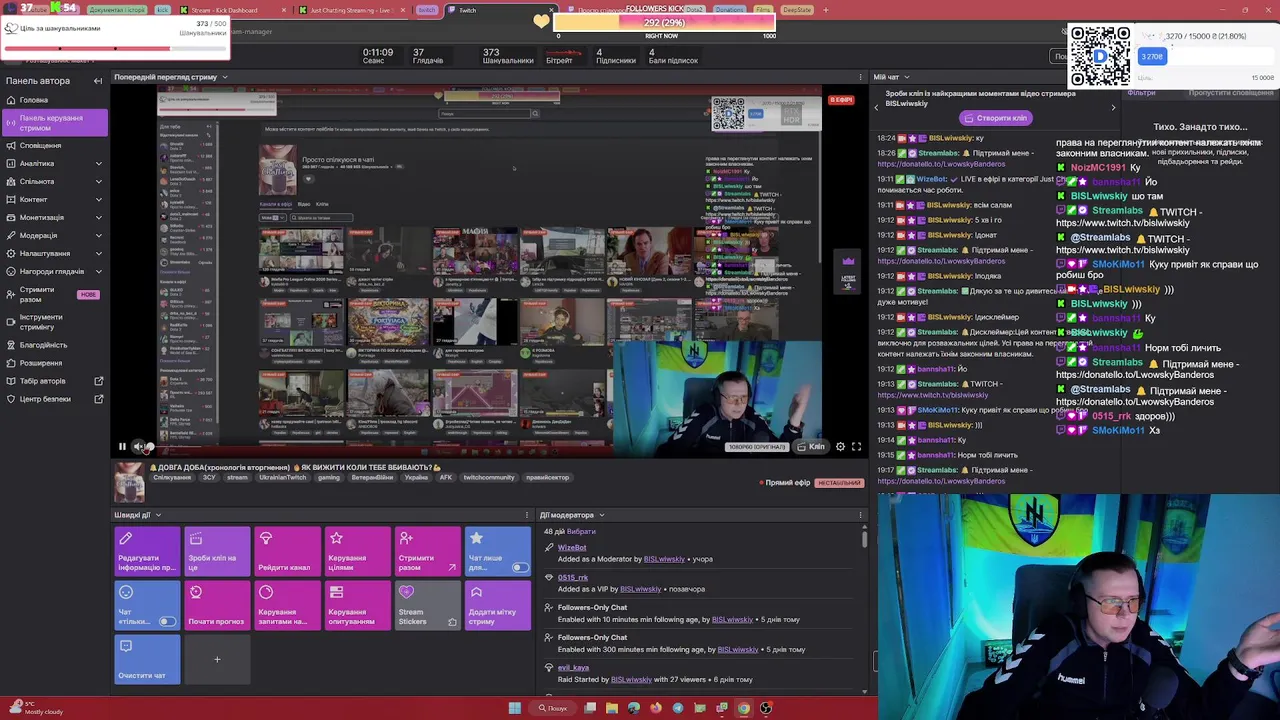This screenshot has height=720, width=1280.
Task: Click the Зроби кліп на це tile
Action: coord(217,551)
